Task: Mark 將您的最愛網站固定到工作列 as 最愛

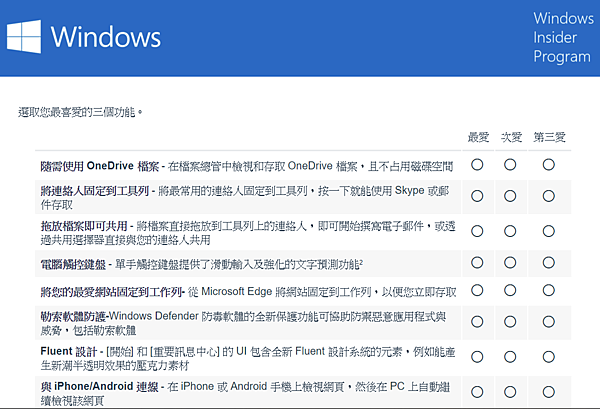Action: [x=477, y=291]
